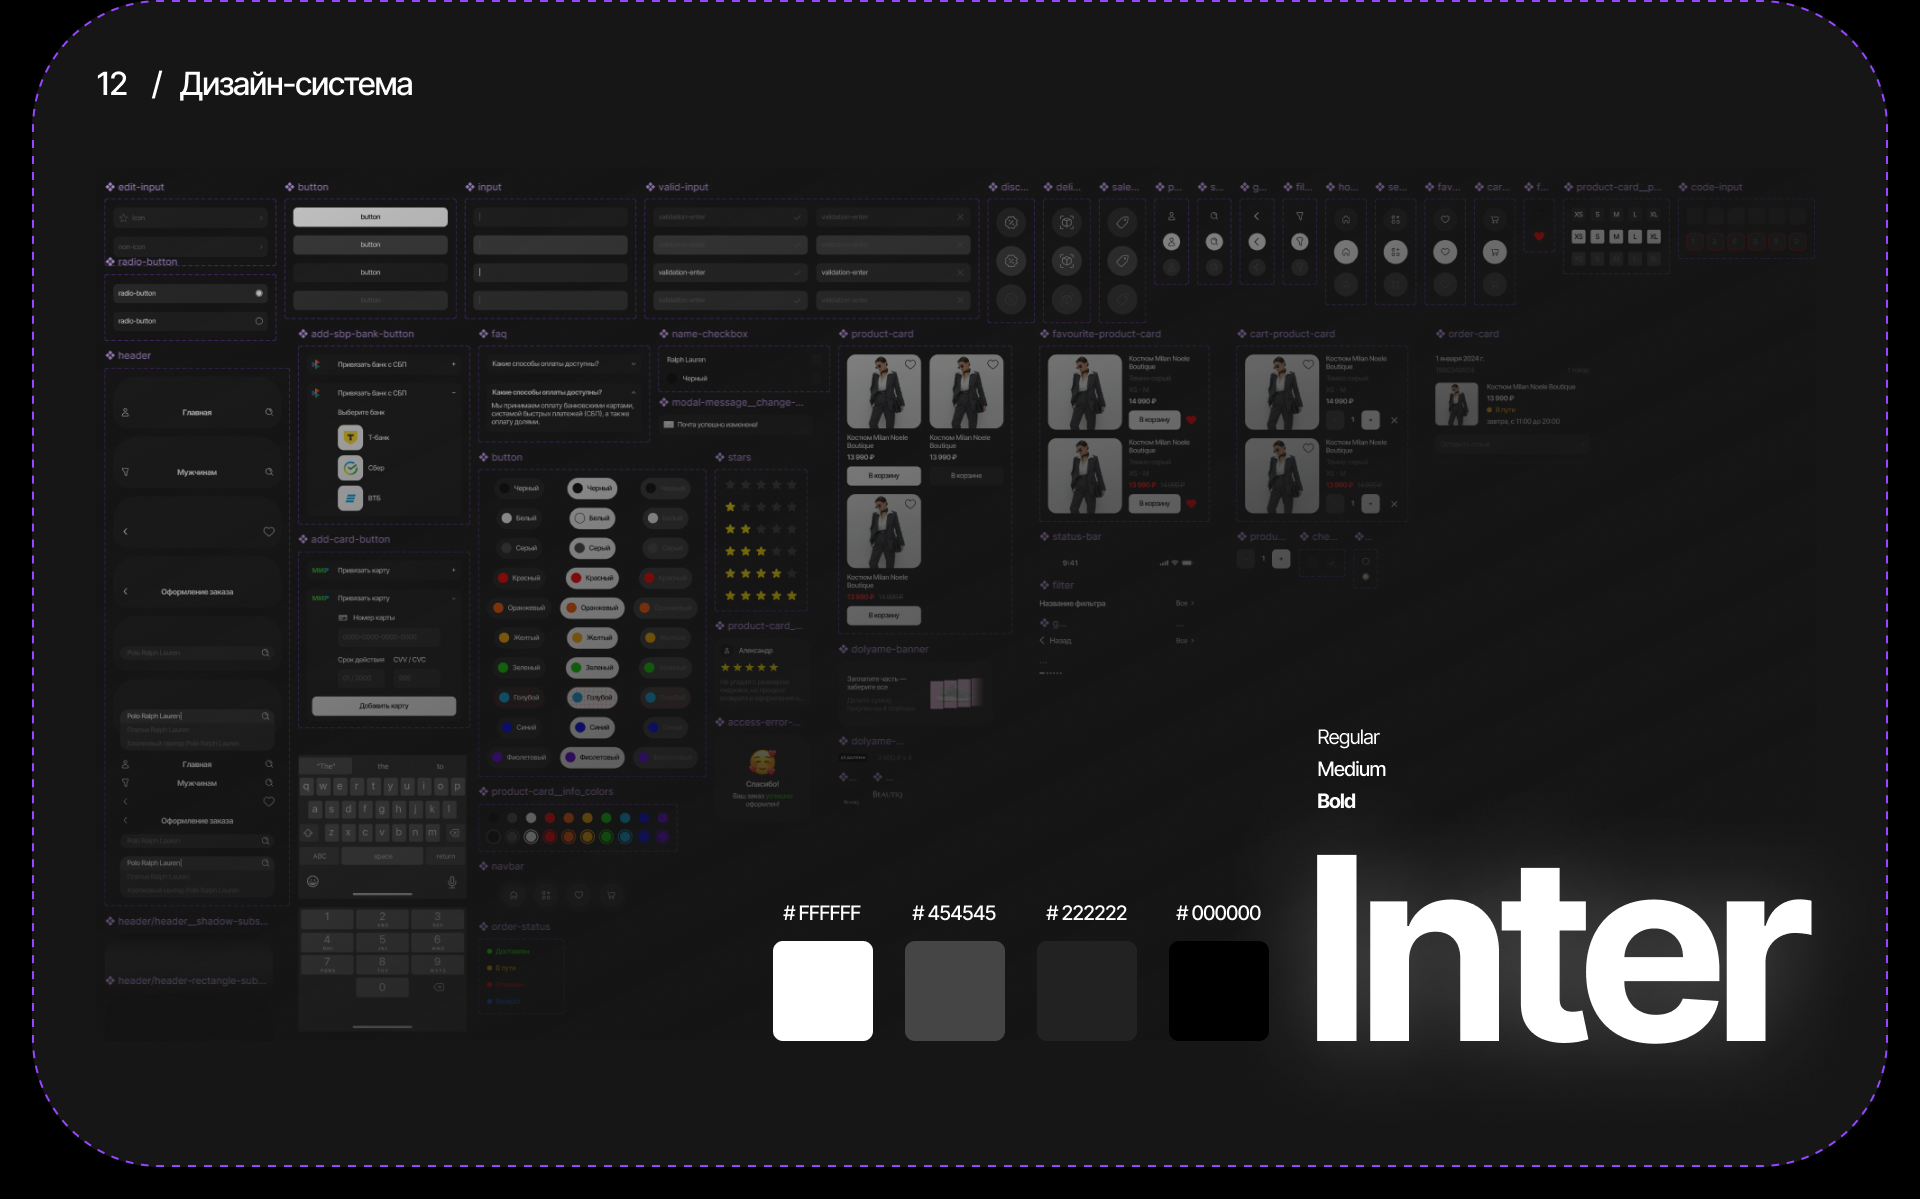Expand first Привязать банк с СБП row
The height and width of the screenshot is (1199, 1920).
(453, 364)
